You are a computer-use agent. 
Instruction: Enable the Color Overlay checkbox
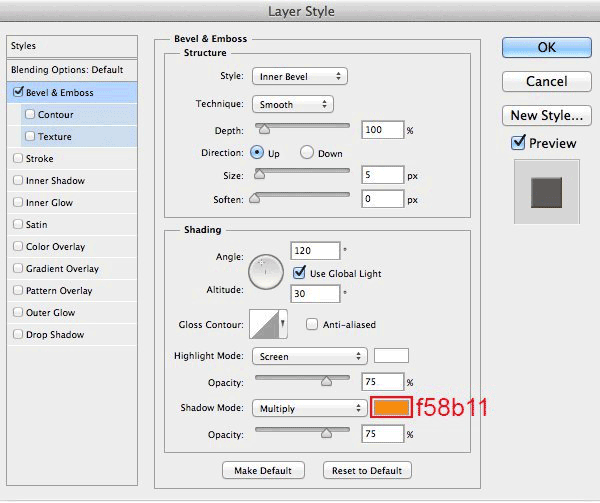pos(18,246)
